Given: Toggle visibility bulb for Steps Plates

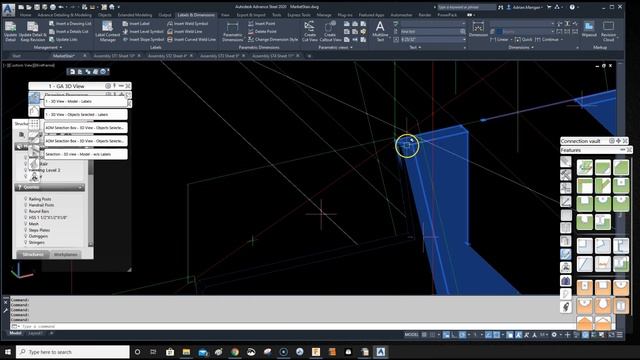Looking at the screenshot, I should [x=25, y=230].
